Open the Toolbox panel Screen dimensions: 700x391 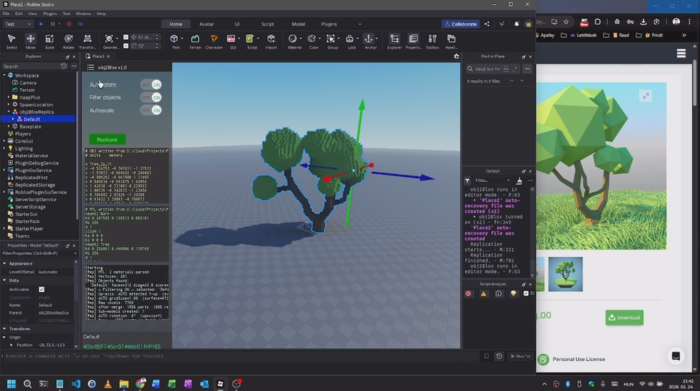pyautogui.click(x=432, y=41)
